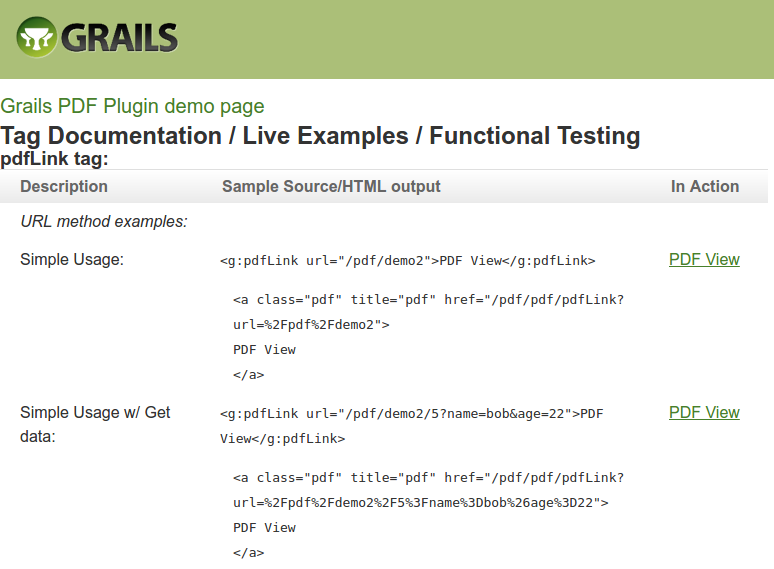
Task: Open the PDF View link for Simple Usage
Action: click(x=704, y=259)
